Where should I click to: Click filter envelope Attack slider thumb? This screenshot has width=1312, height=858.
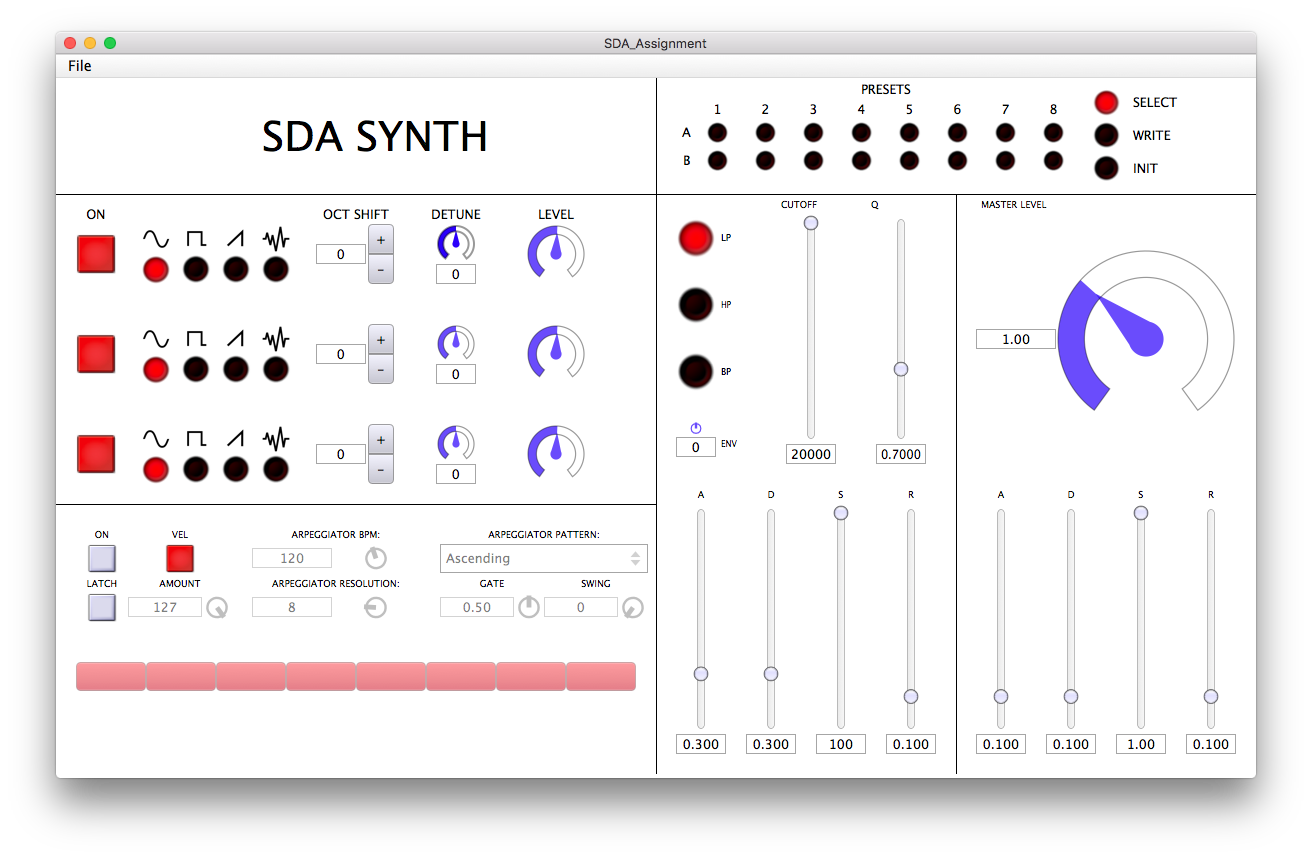[701, 674]
